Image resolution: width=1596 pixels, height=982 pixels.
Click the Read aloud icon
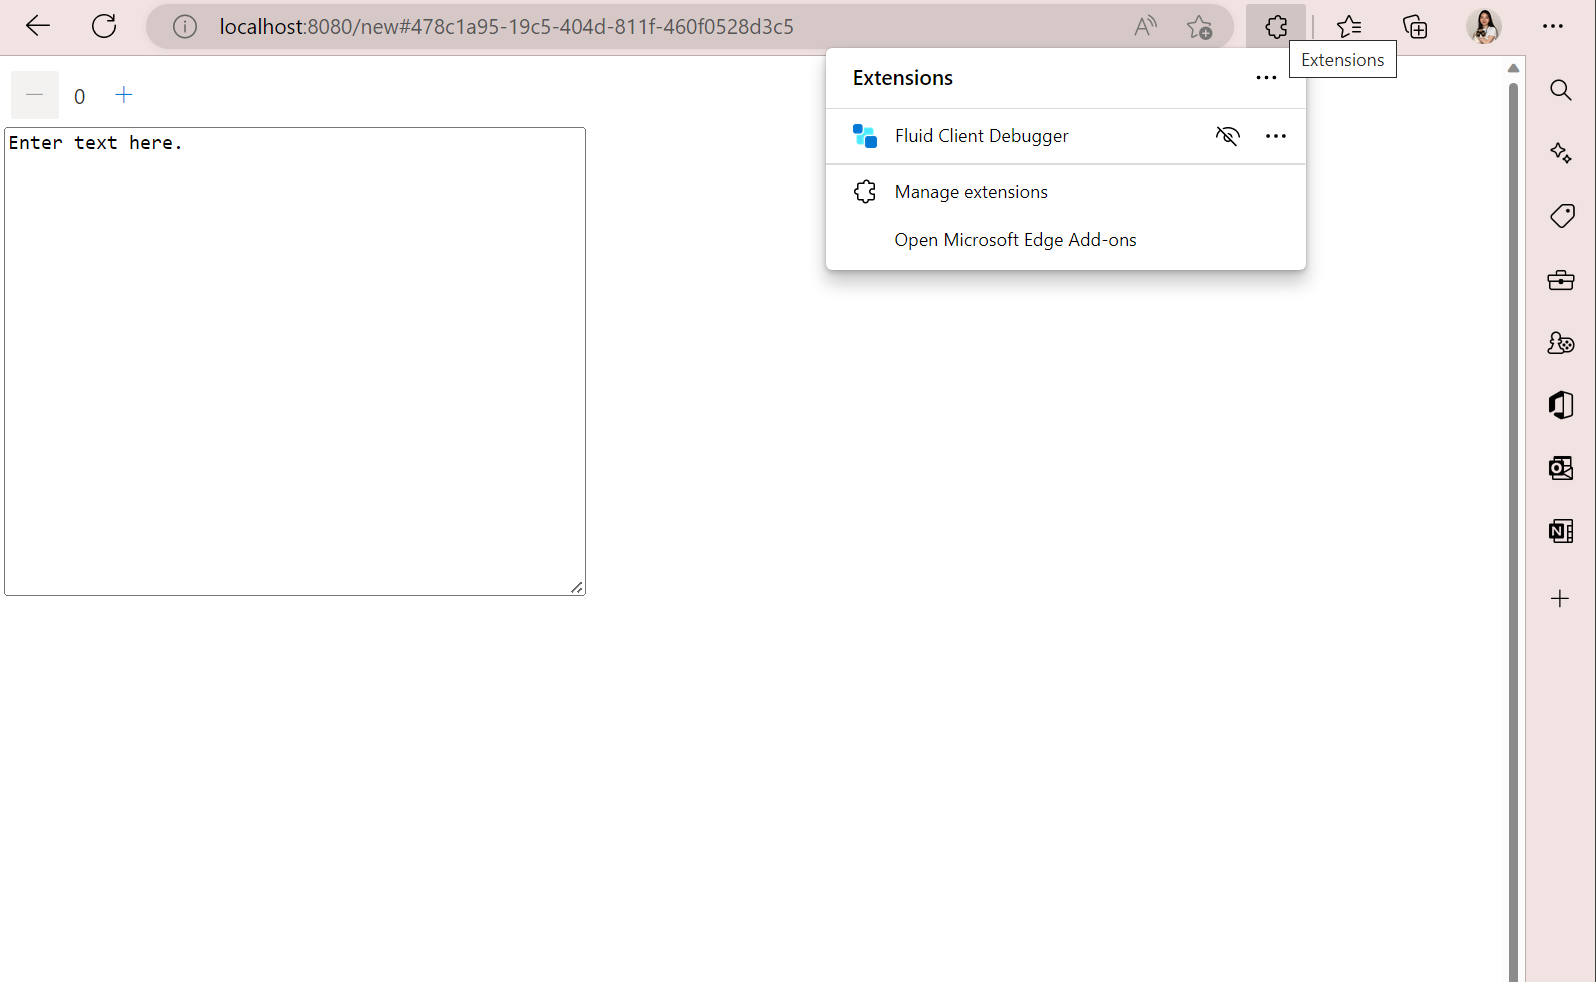(x=1146, y=27)
